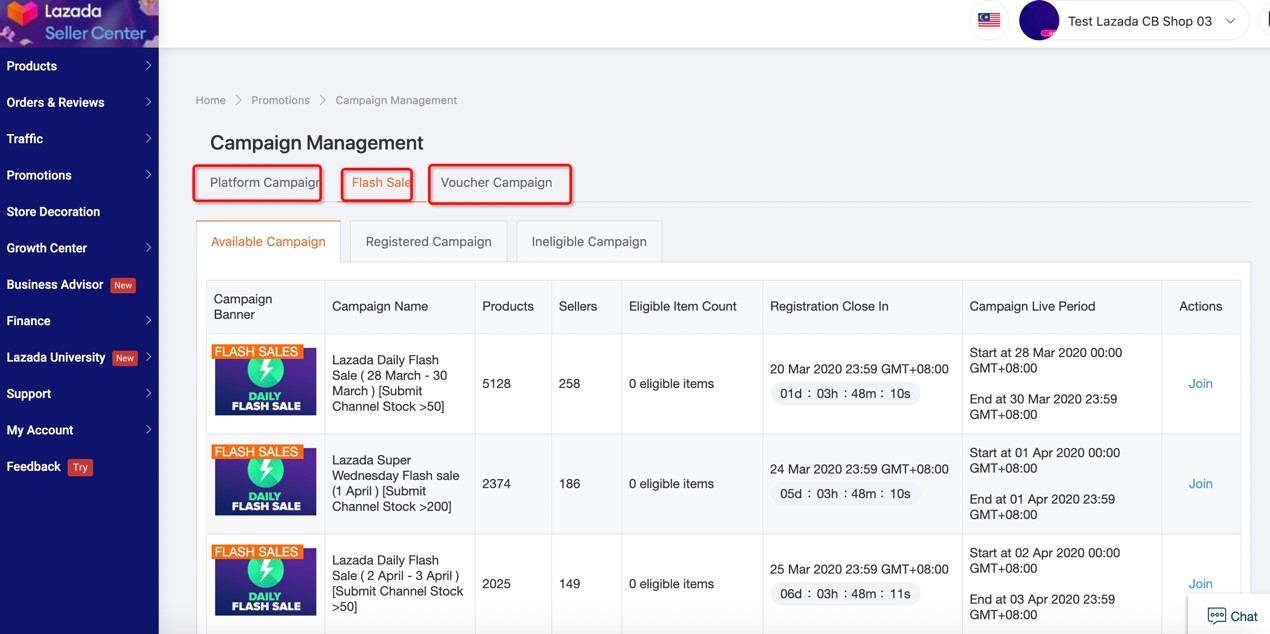The height and width of the screenshot is (634, 1270).
Task: Open the Chat widget
Action: [1232, 616]
